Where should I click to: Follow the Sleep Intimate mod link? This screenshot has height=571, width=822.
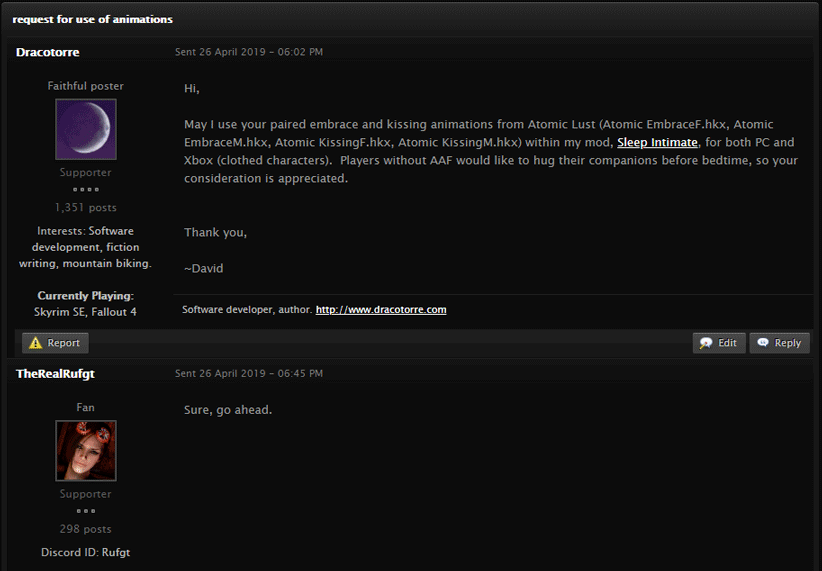click(657, 142)
